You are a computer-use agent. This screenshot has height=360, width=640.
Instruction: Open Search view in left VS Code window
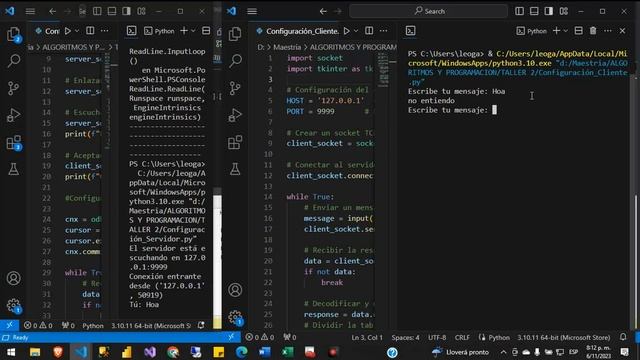coord(13,61)
